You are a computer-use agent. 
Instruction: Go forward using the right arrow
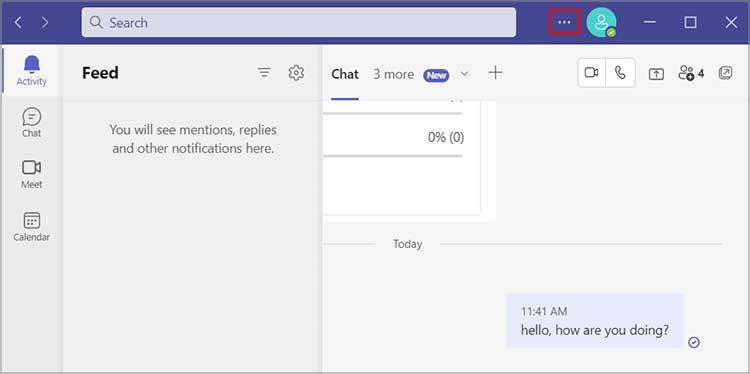point(45,22)
